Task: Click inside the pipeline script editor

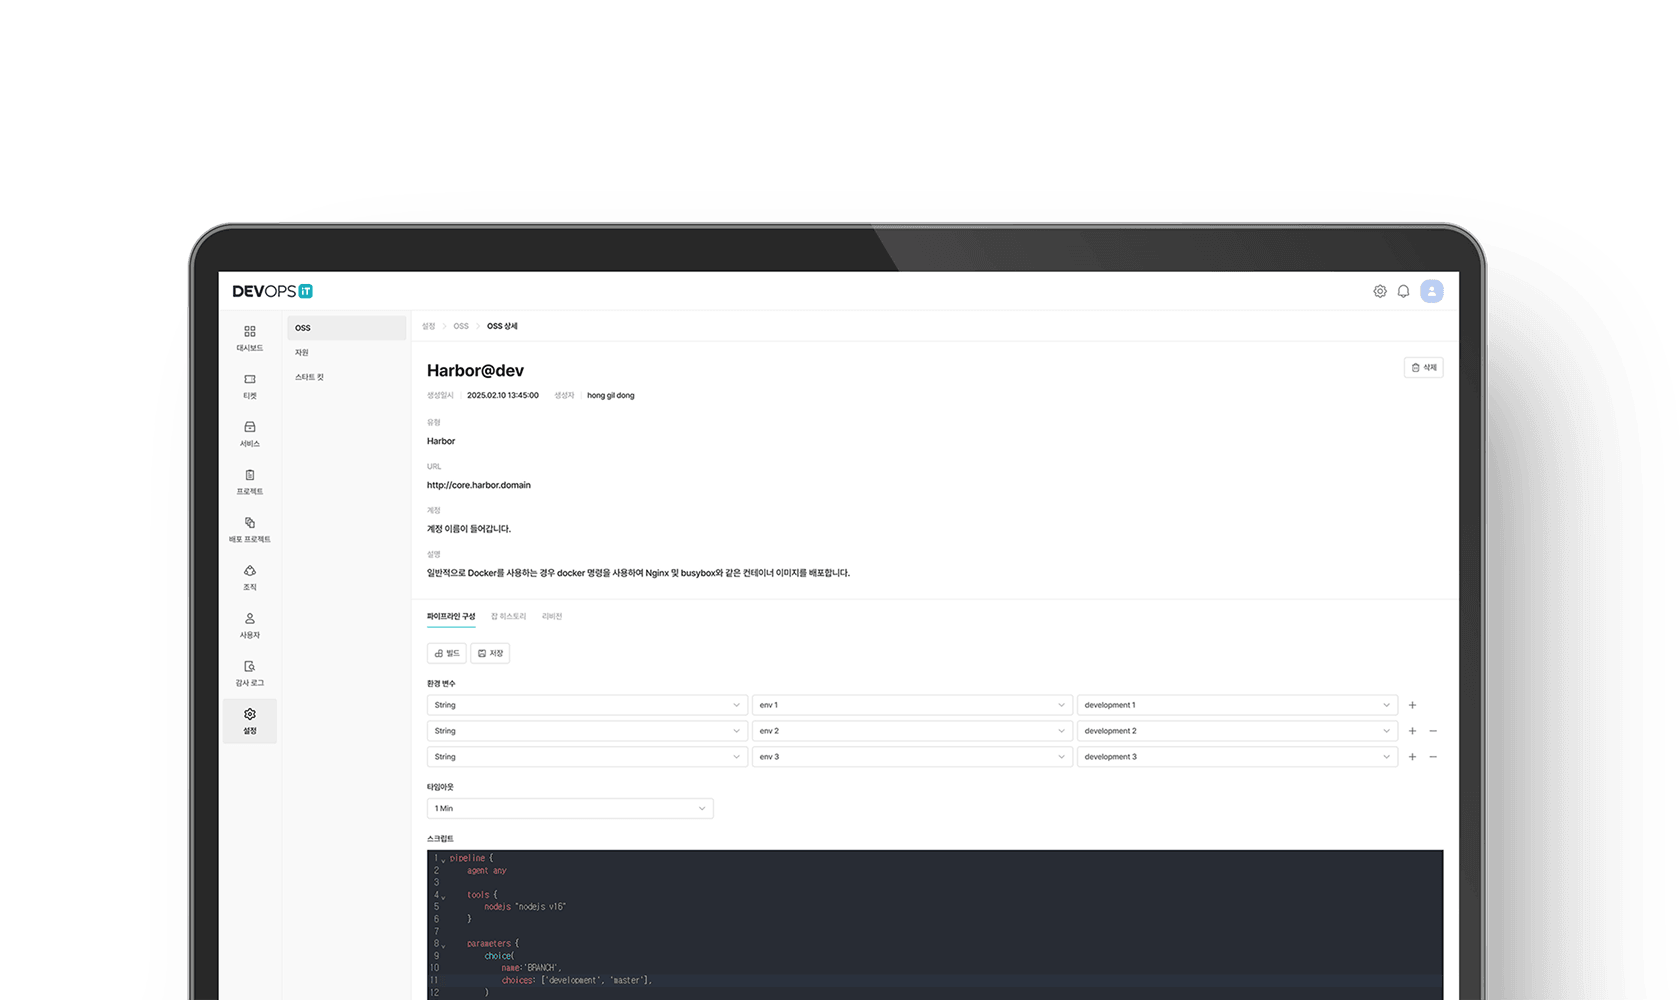Action: coord(934,920)
